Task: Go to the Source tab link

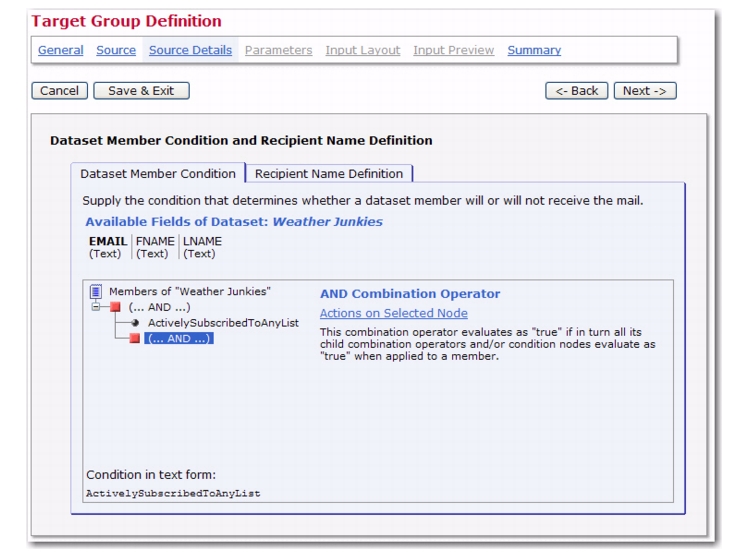Action: click(x=116, y=50)
